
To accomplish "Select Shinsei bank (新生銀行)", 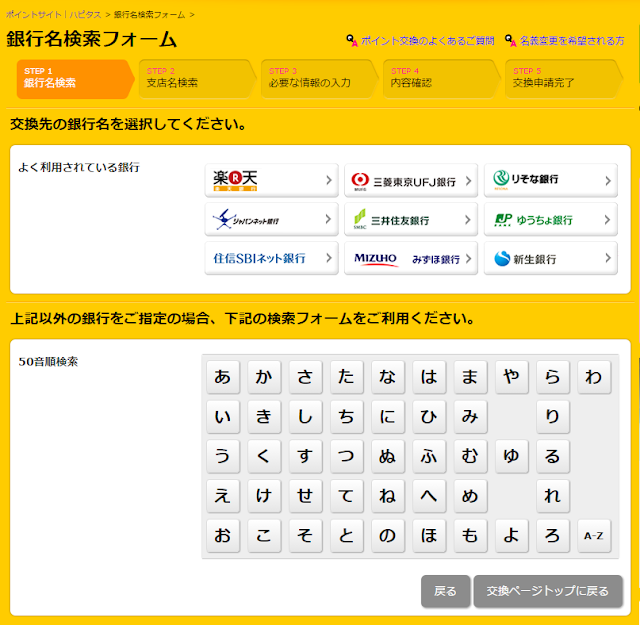I will click(x=551, y=258).
